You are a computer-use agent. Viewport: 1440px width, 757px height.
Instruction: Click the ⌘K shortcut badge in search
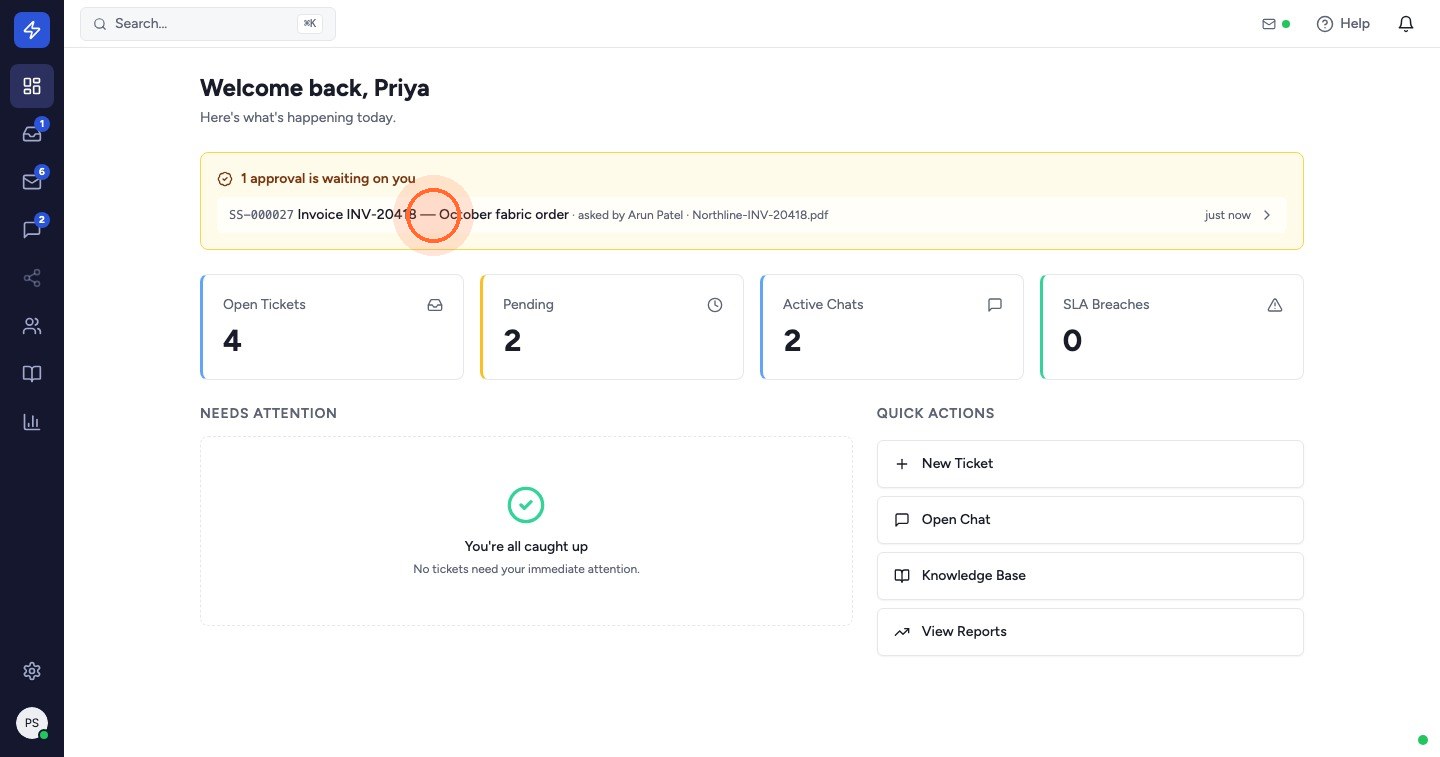click(x=310, y=23)
